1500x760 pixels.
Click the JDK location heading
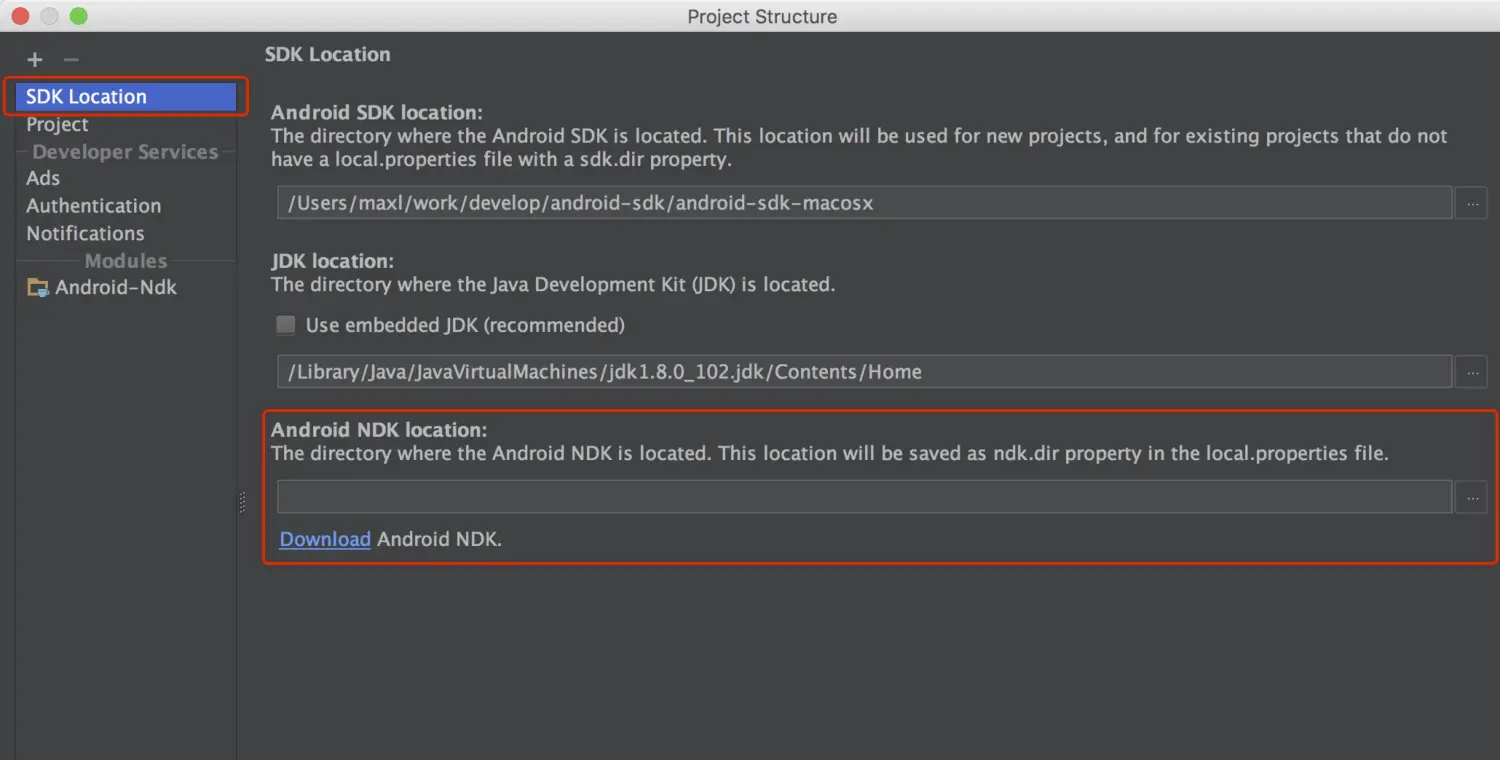[x=333, y=261]
